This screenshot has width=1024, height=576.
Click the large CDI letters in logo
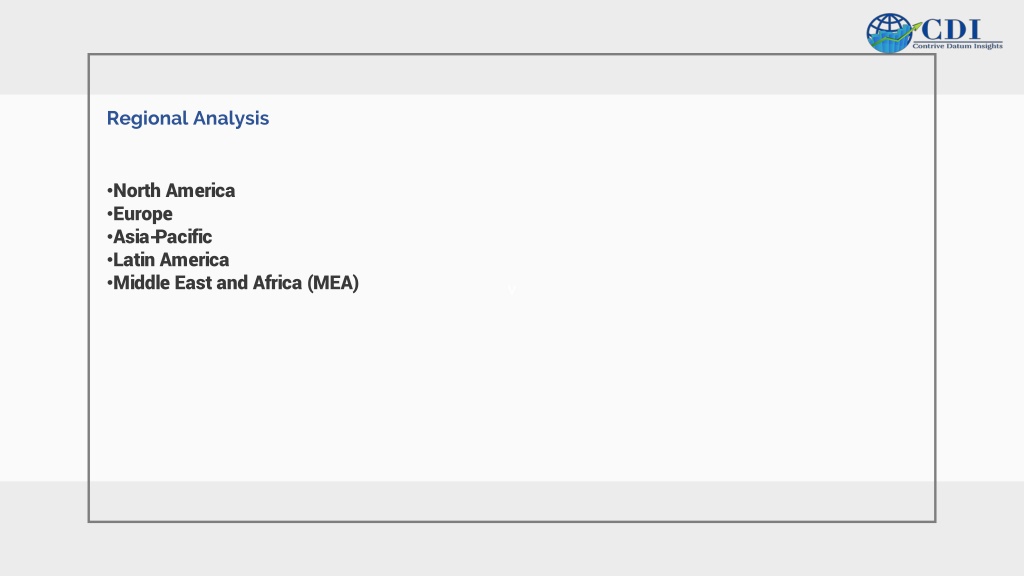click(952, 29)
